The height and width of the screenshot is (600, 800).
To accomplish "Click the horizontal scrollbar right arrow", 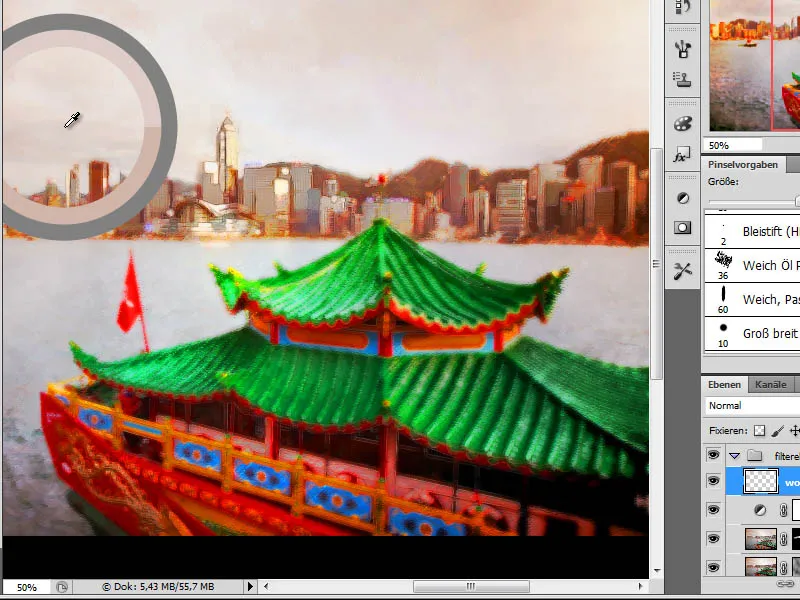I will pos(640,587).
